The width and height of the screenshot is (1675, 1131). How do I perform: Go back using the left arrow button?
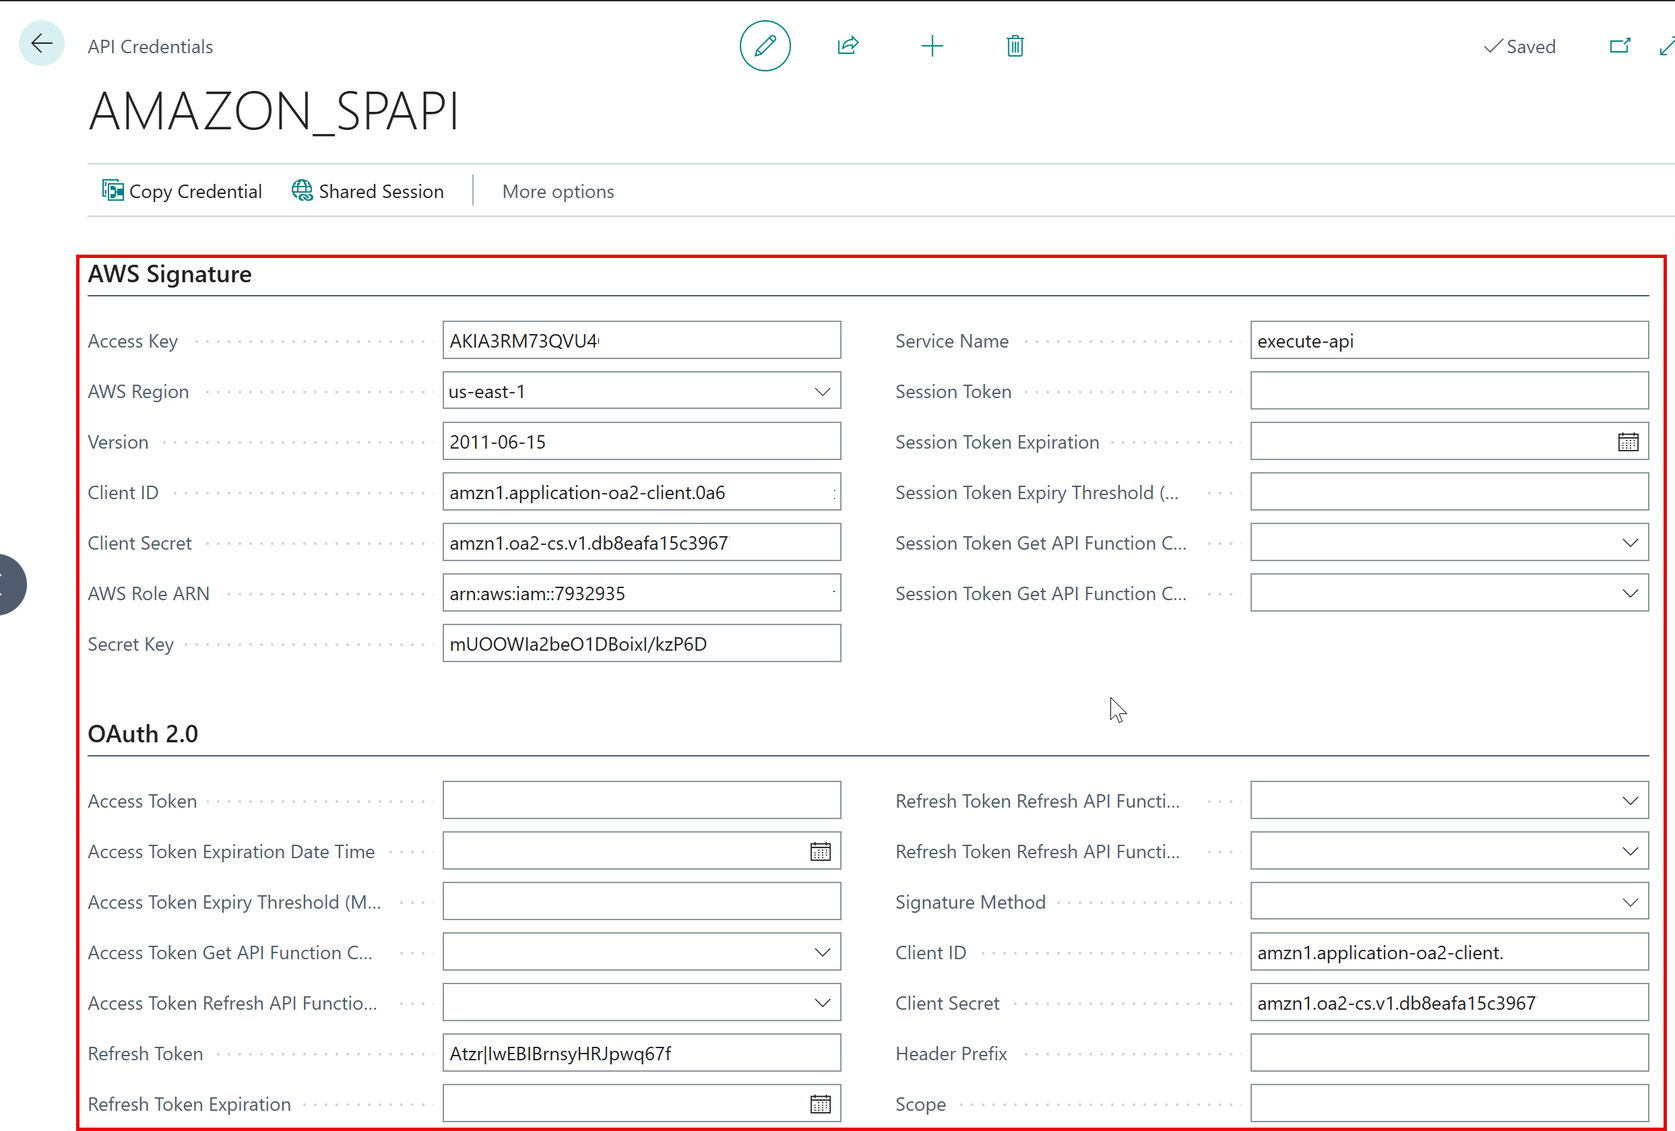pyautogui.click(x=42, y=44)
